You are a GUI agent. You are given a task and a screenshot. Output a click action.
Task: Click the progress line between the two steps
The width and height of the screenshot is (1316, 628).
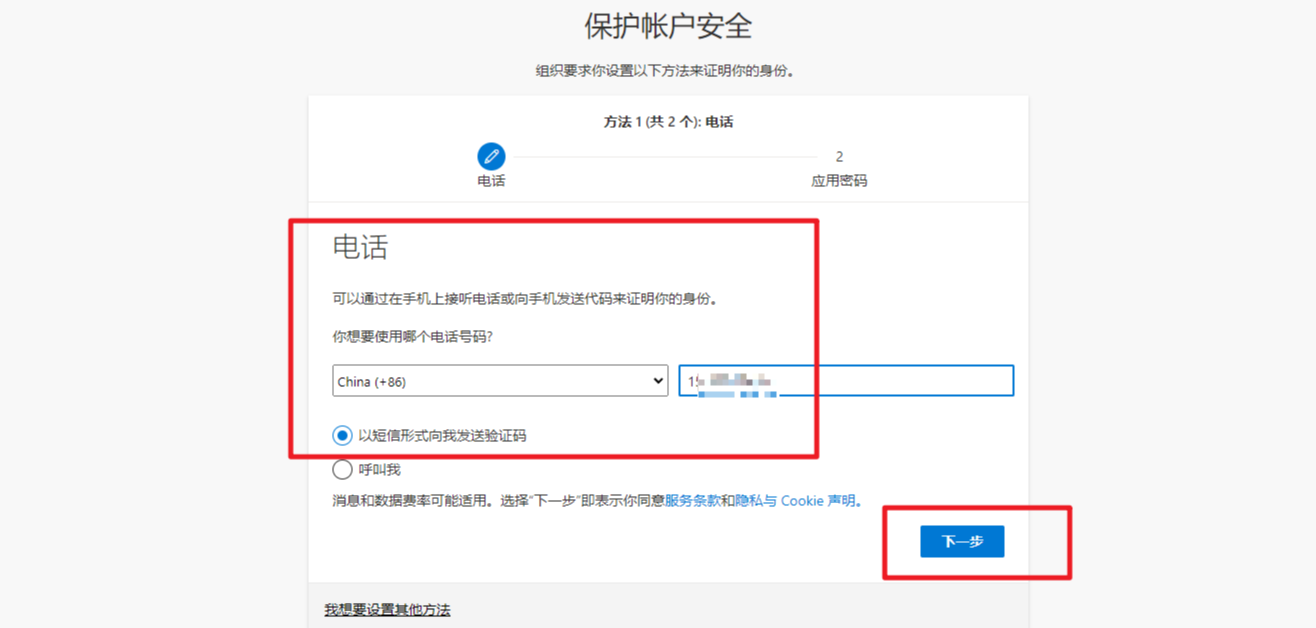point(665,157)
